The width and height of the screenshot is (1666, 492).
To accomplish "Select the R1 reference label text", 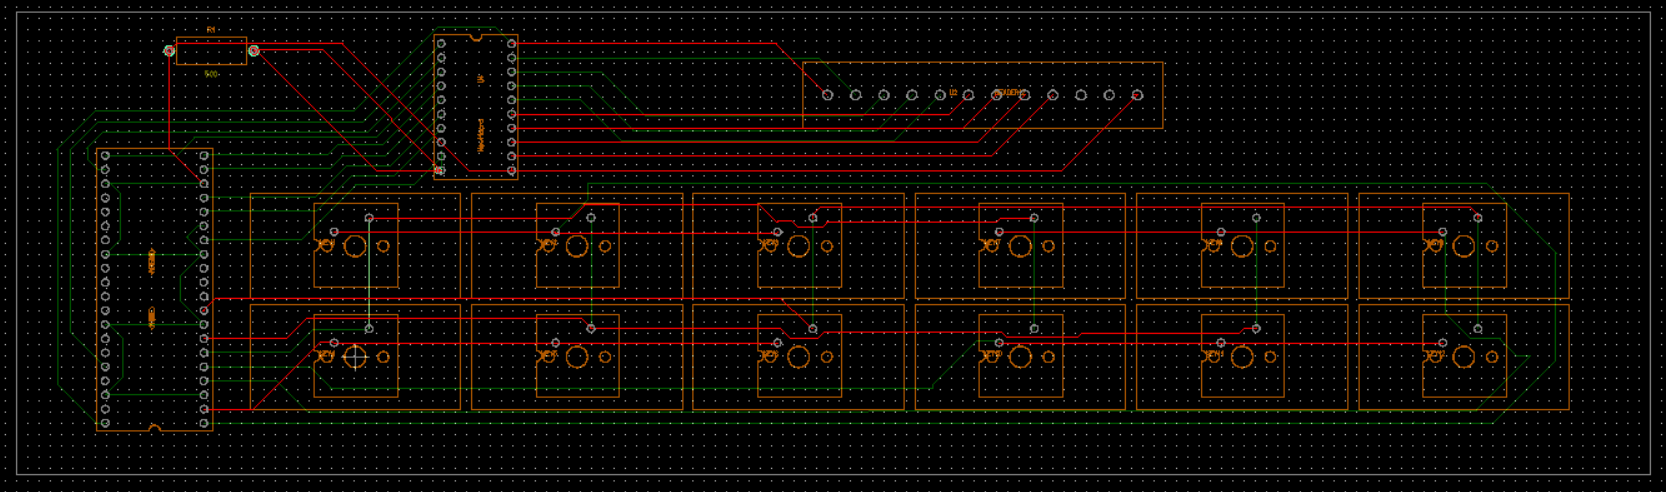I will (x=211, y=31).
